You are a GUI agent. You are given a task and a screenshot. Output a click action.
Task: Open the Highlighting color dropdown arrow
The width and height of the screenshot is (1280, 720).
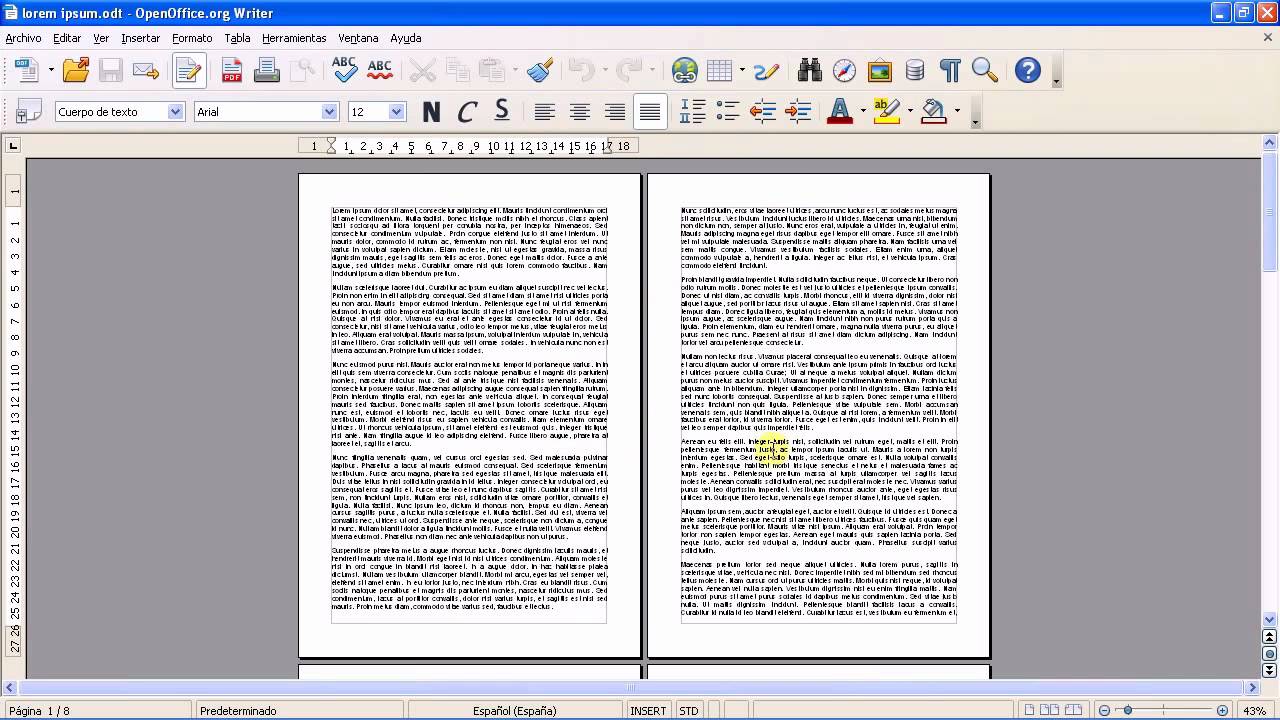click(x=910, y=112)
